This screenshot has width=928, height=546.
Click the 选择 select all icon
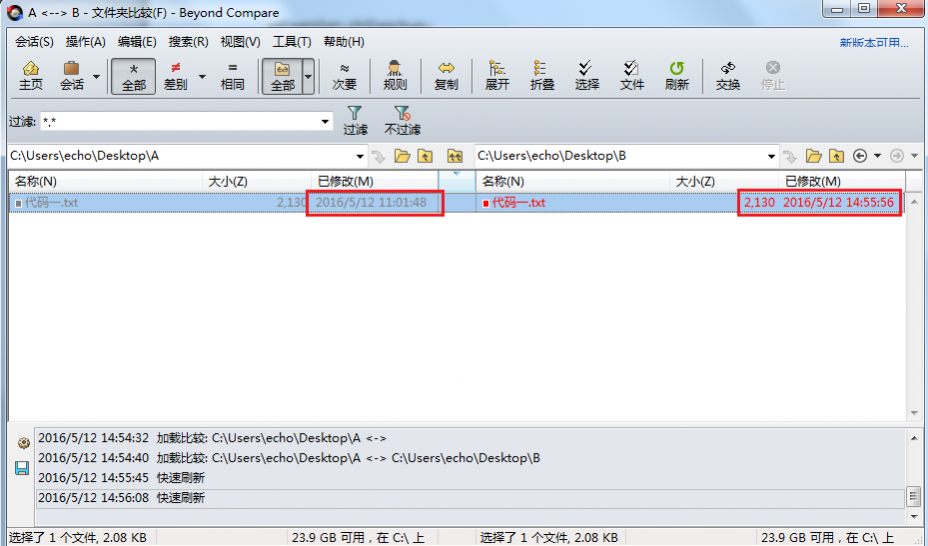[587, 76]
